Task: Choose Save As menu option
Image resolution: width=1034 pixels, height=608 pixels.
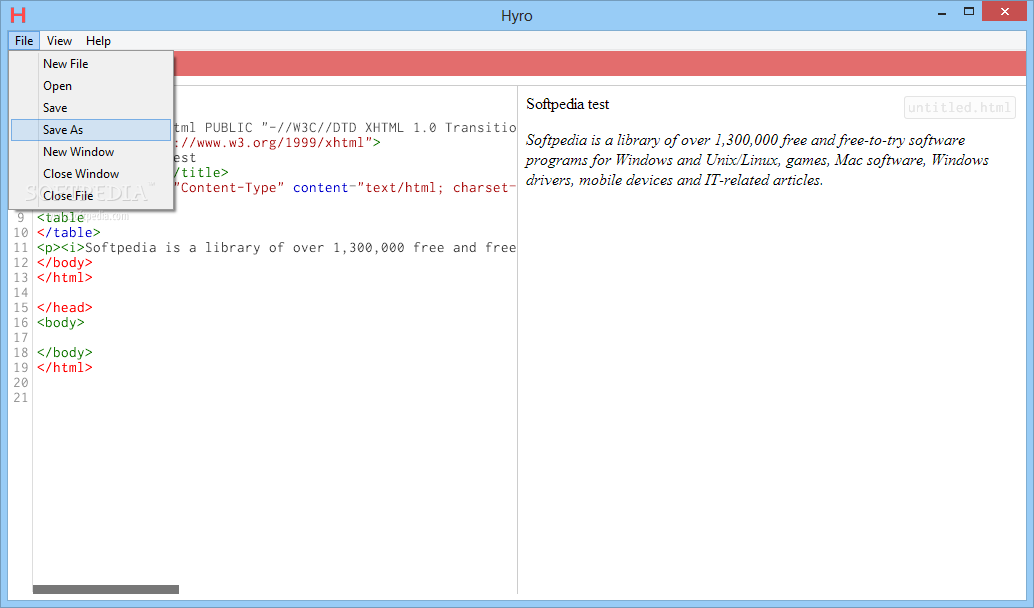Action: coord(91,130)
